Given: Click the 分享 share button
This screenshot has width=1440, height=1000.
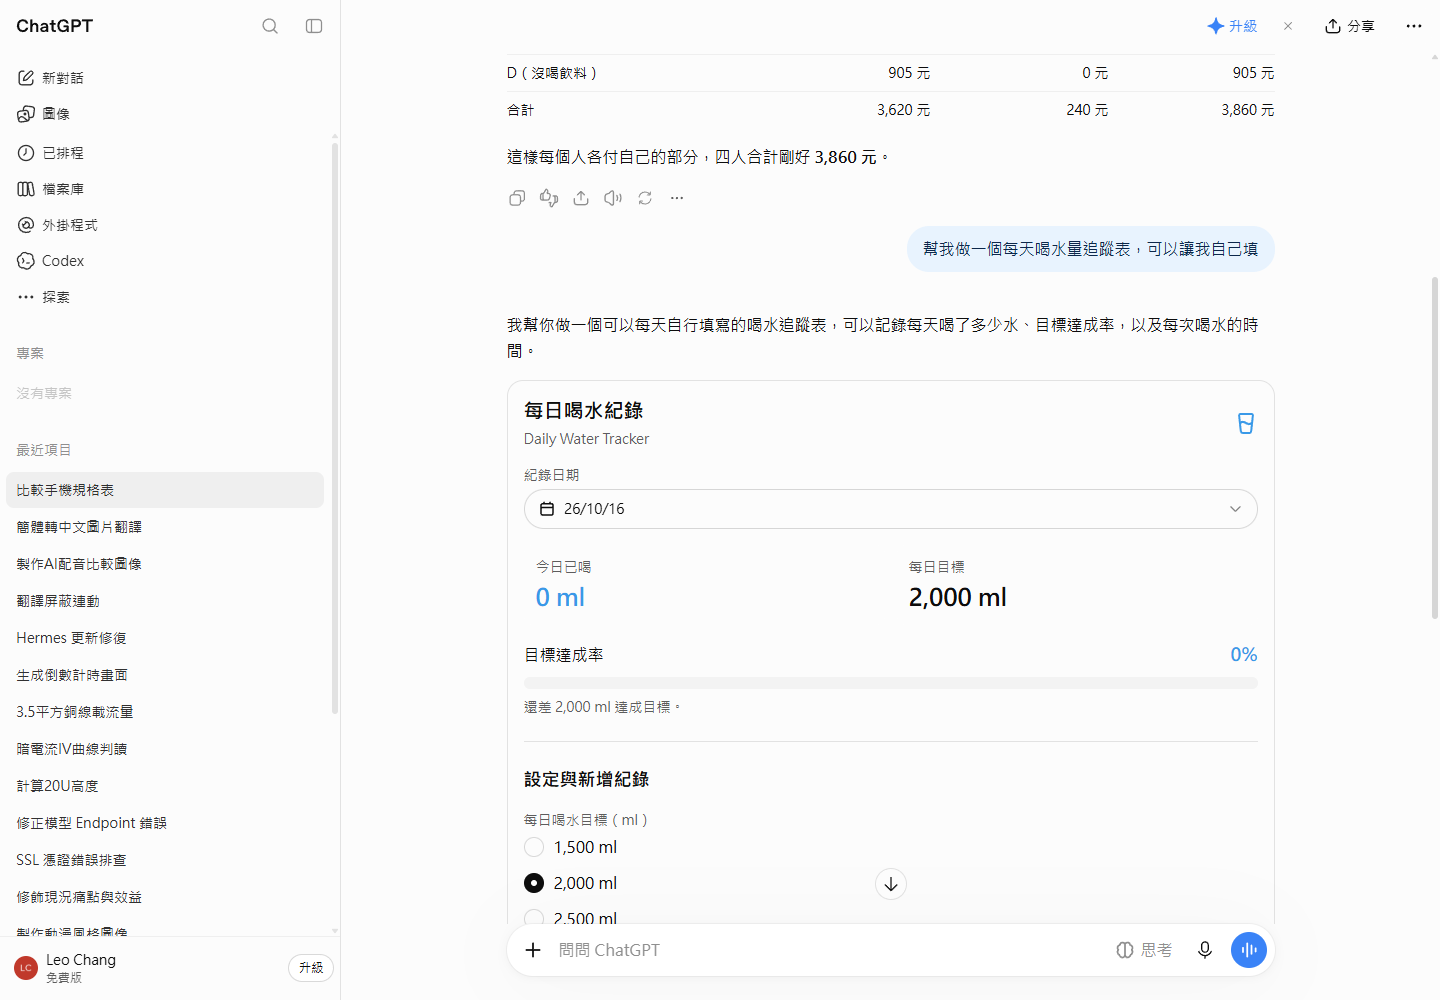Looking at the screenshot, I should (x=1350, y=26).
